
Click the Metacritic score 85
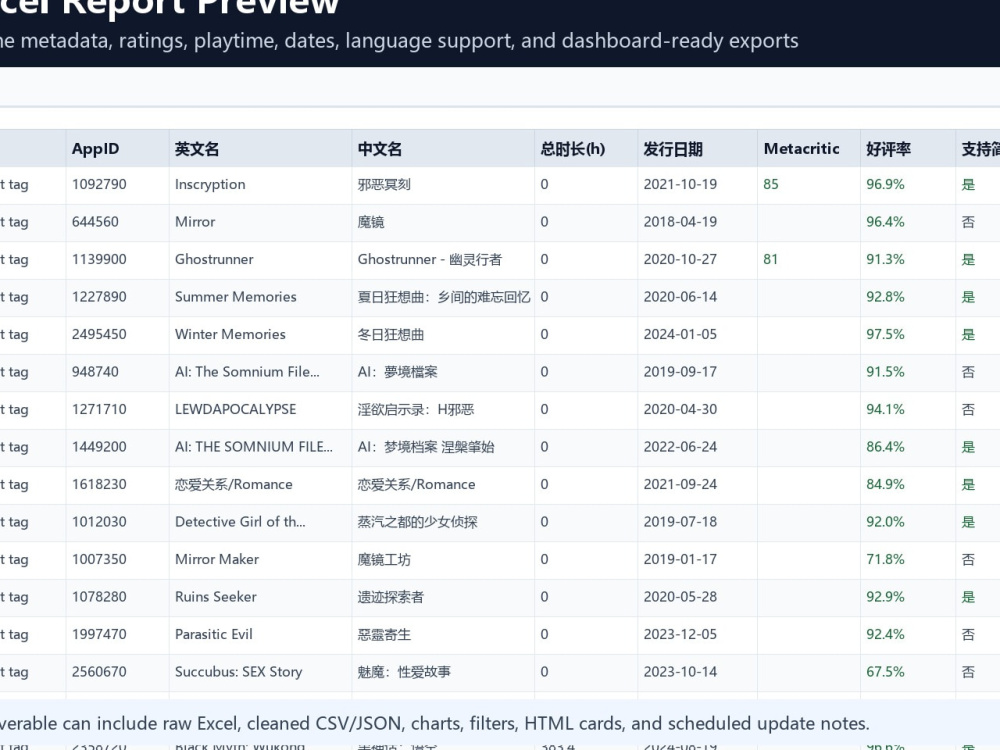pyautogui.click(x=770, y=184)
